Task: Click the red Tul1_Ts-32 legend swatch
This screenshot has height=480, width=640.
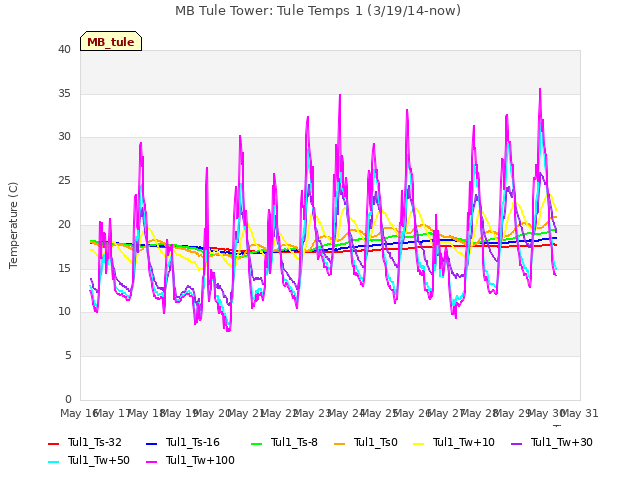Action: point(53,444)
